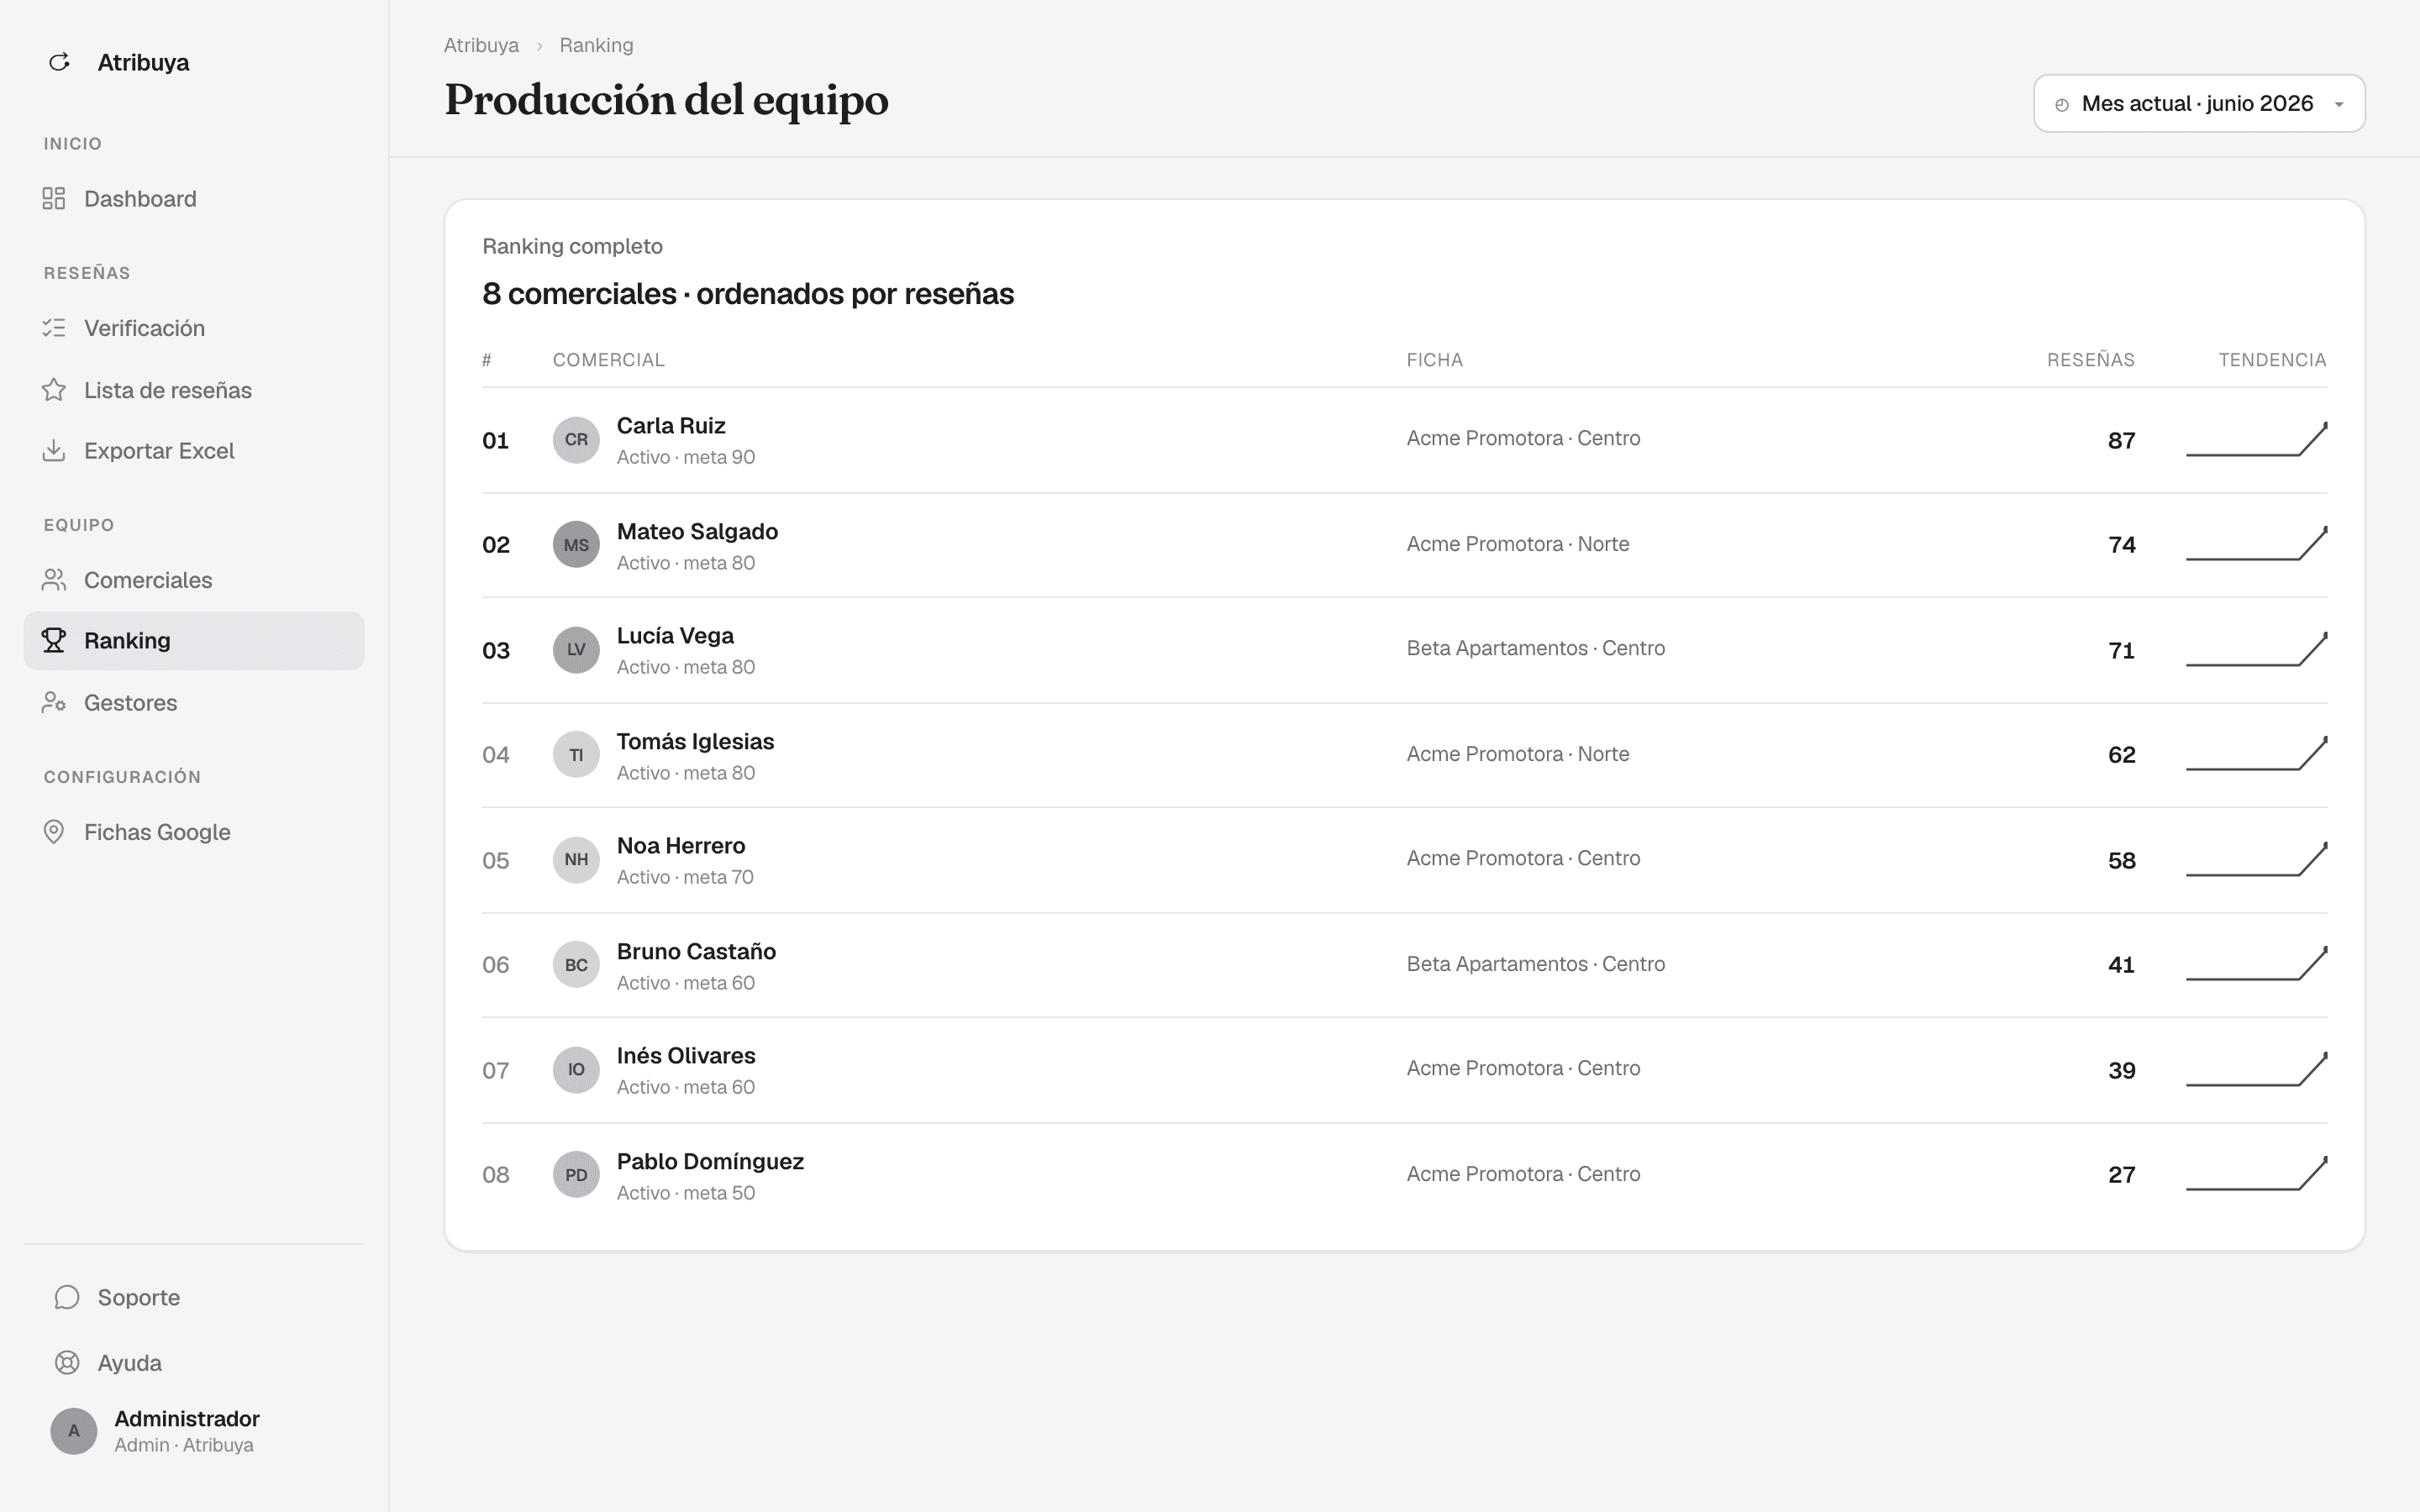Viewport: 2420px width, 1512px height.
Task: Click the review count 62
Action: point(2121,755)
